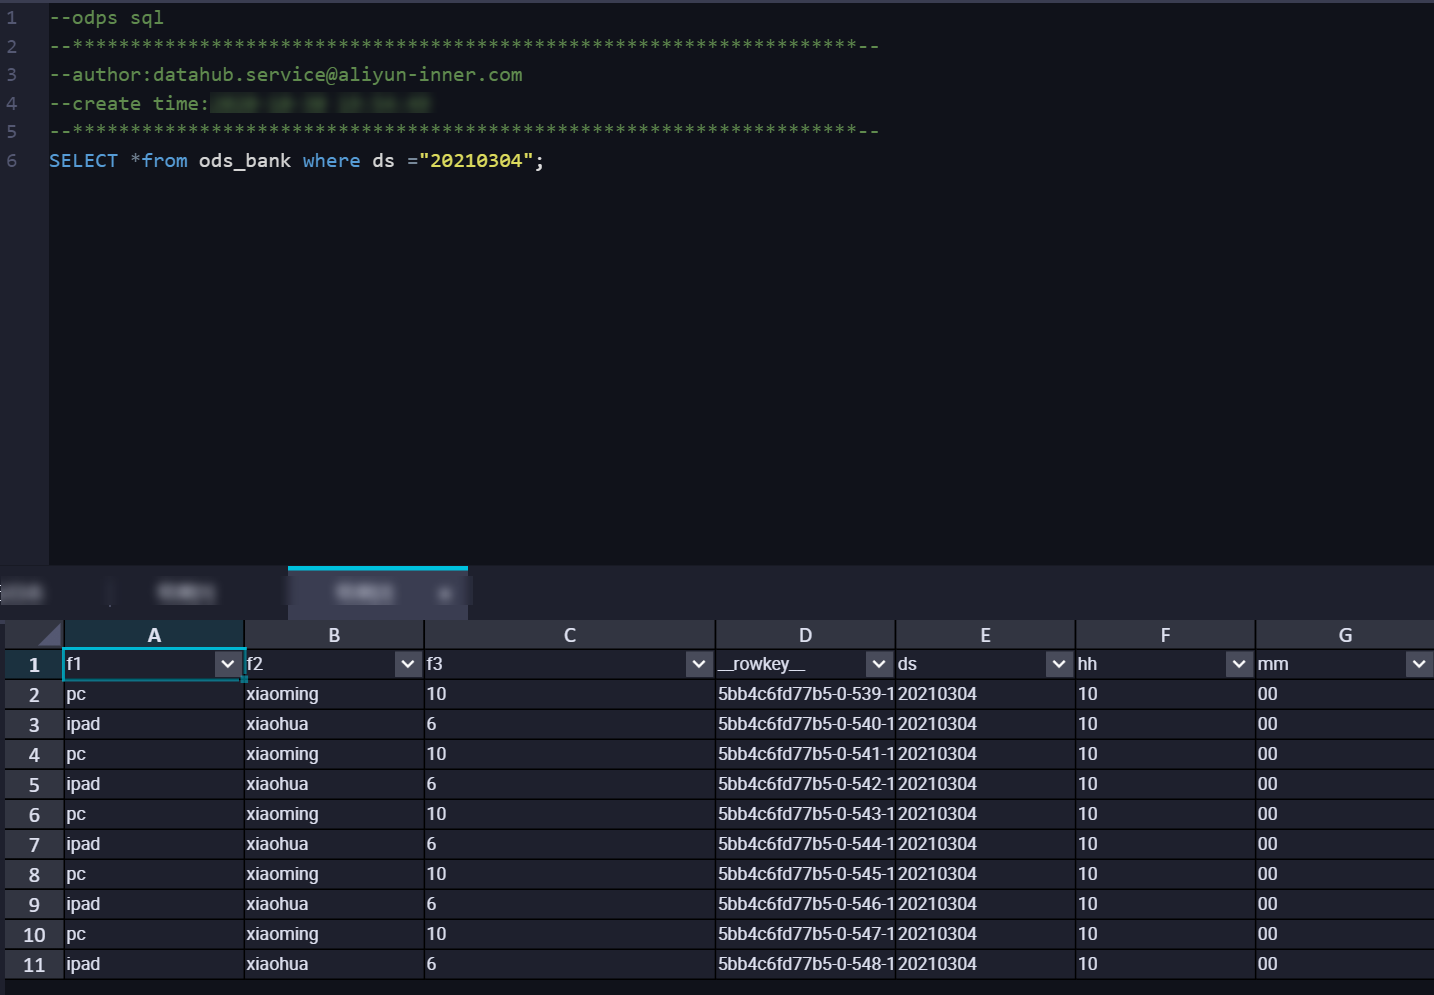Place cursor on the SELECT keyword in editor

83,161
